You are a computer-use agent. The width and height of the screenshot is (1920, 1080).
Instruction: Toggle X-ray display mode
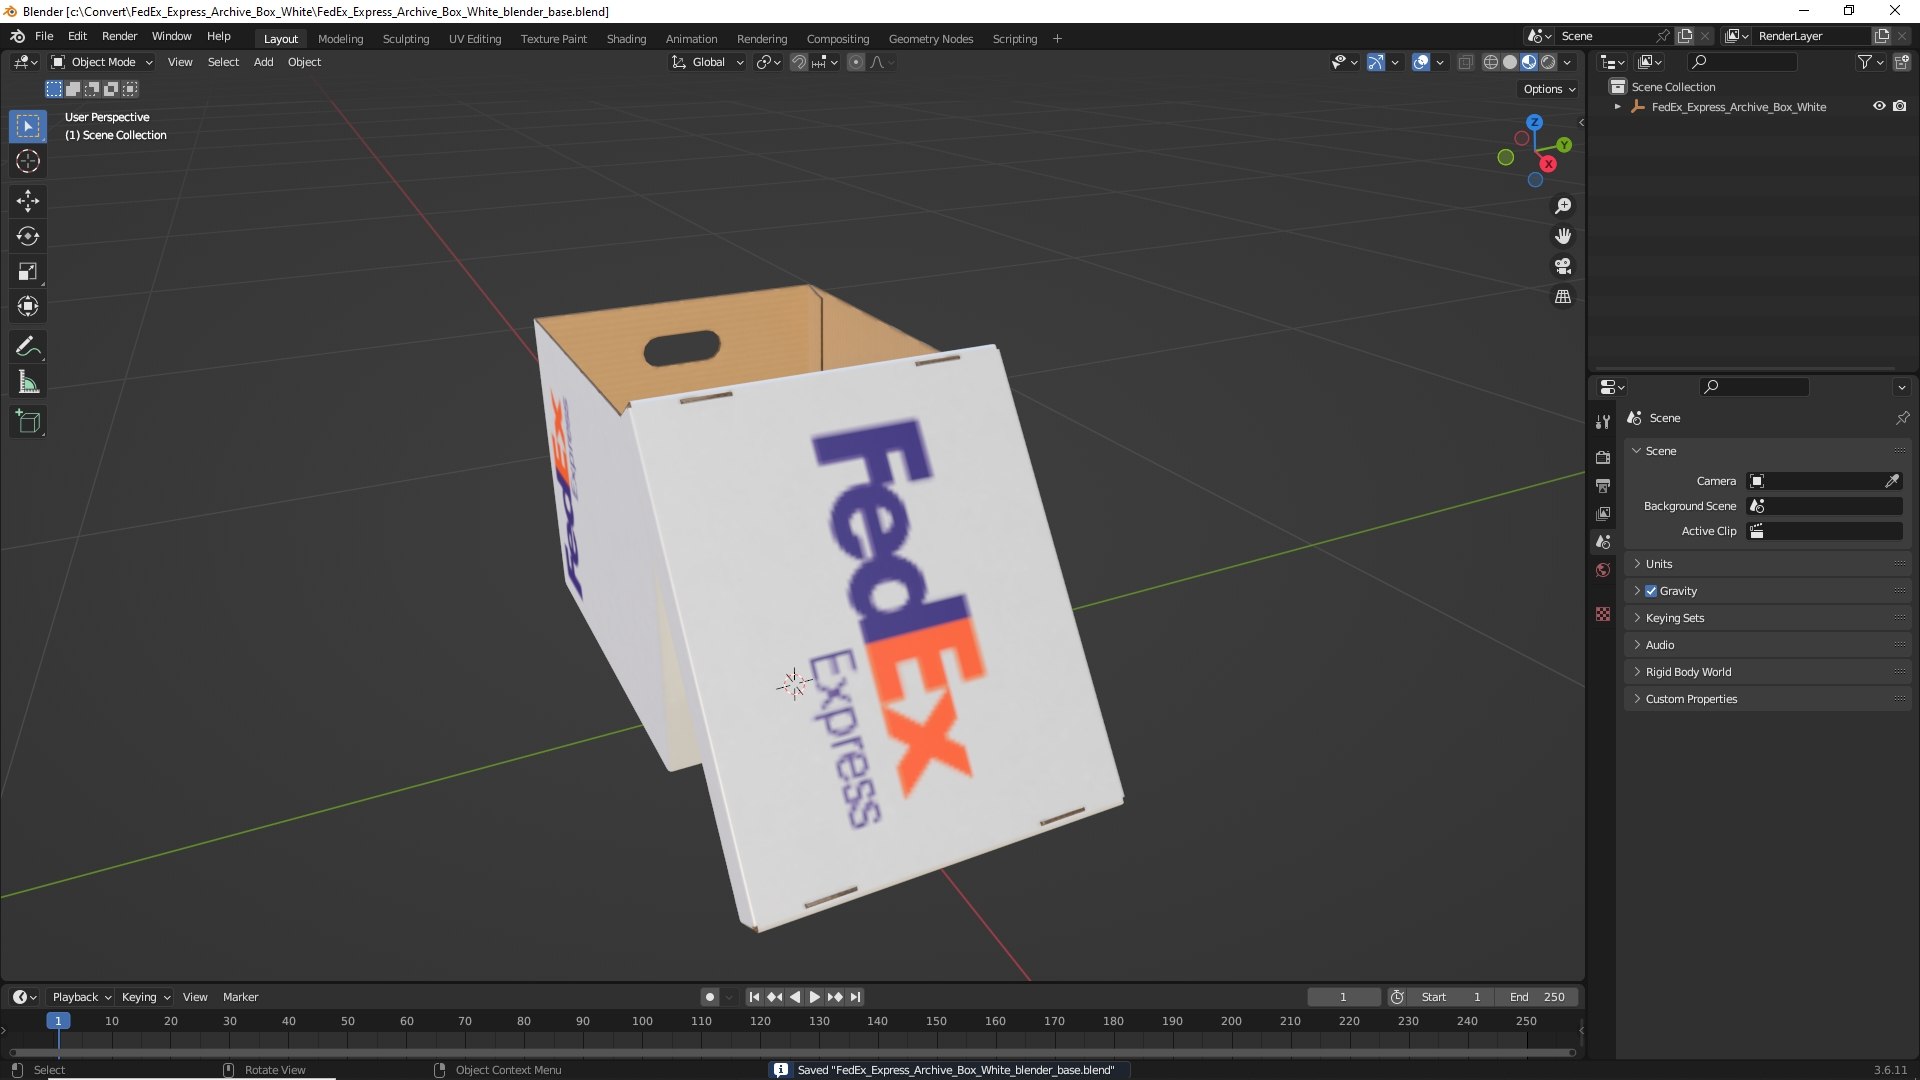pos(1465,62)
